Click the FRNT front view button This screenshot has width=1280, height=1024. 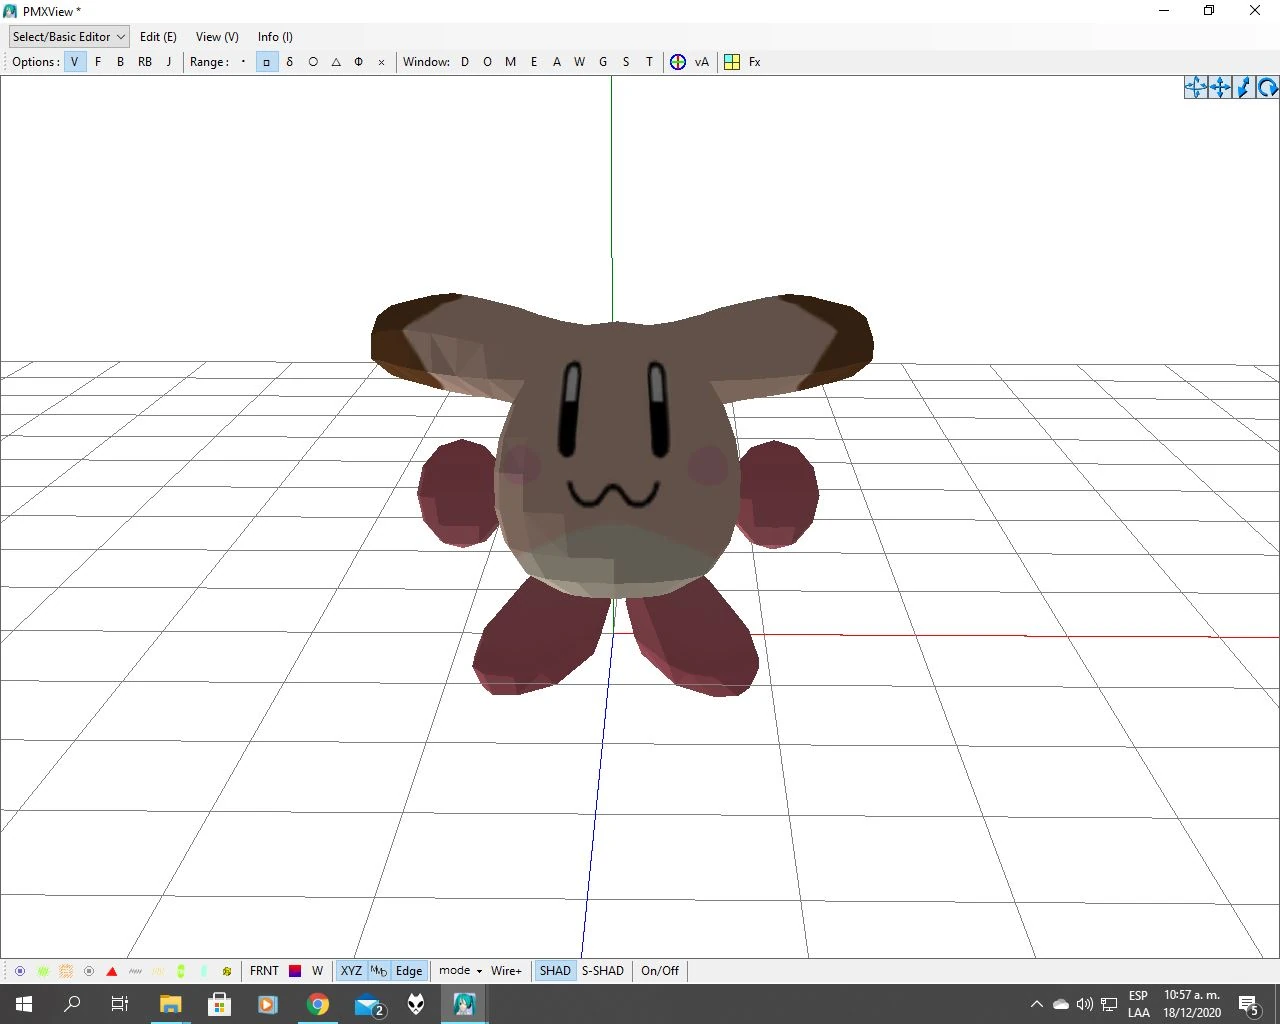[x=264, y=971]
